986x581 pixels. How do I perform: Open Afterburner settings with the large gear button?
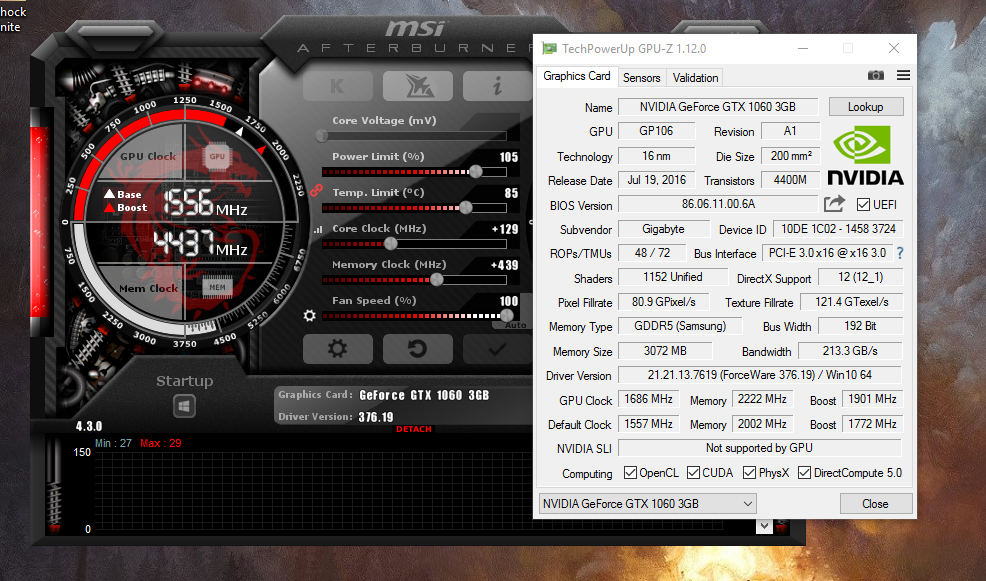[338, 349]
